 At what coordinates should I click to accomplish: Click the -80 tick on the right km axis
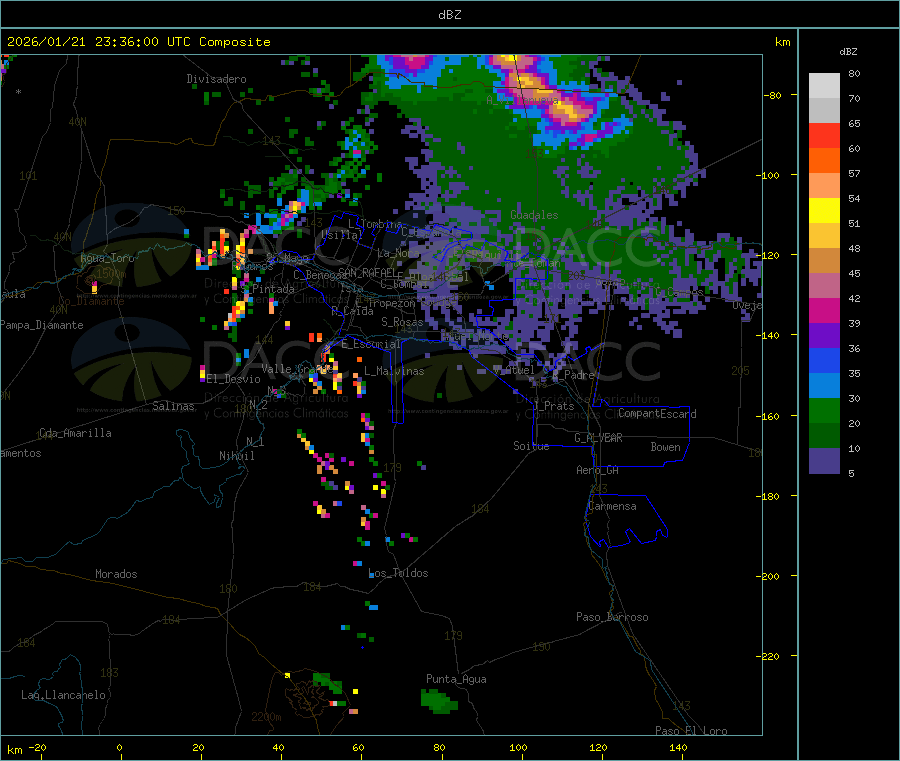pos(773,95)
